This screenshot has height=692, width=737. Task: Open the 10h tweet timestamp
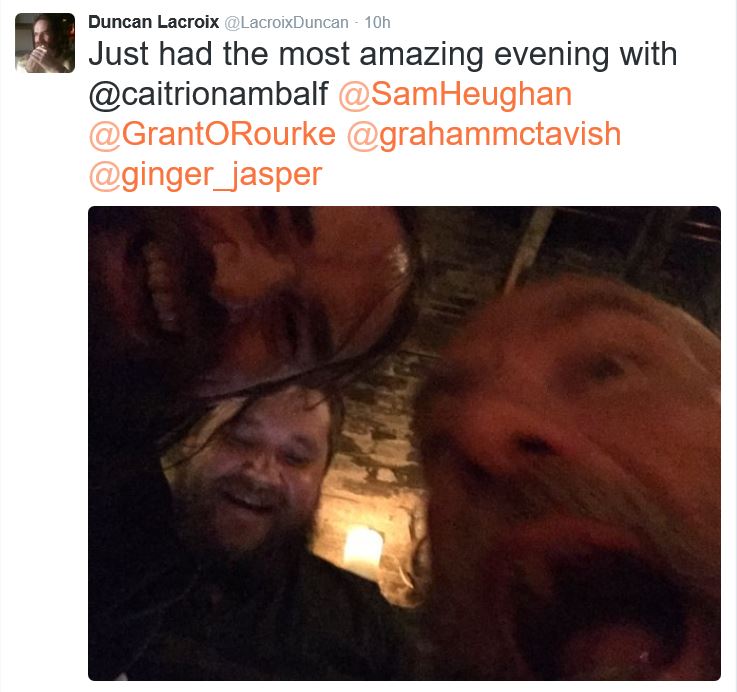[x=377, y=23]
